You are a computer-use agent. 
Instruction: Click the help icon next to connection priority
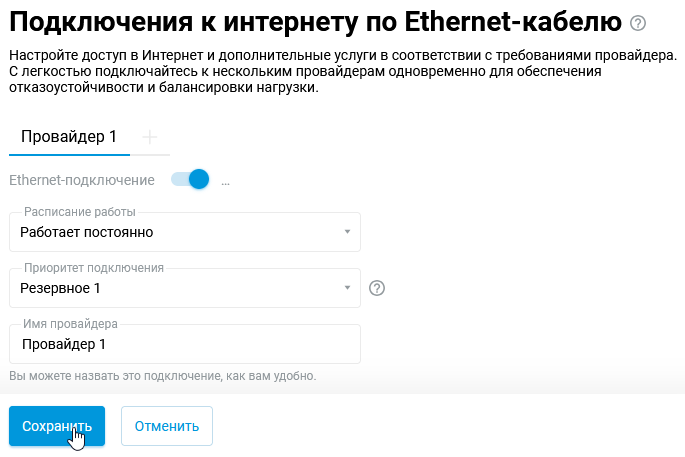[377, 288]
